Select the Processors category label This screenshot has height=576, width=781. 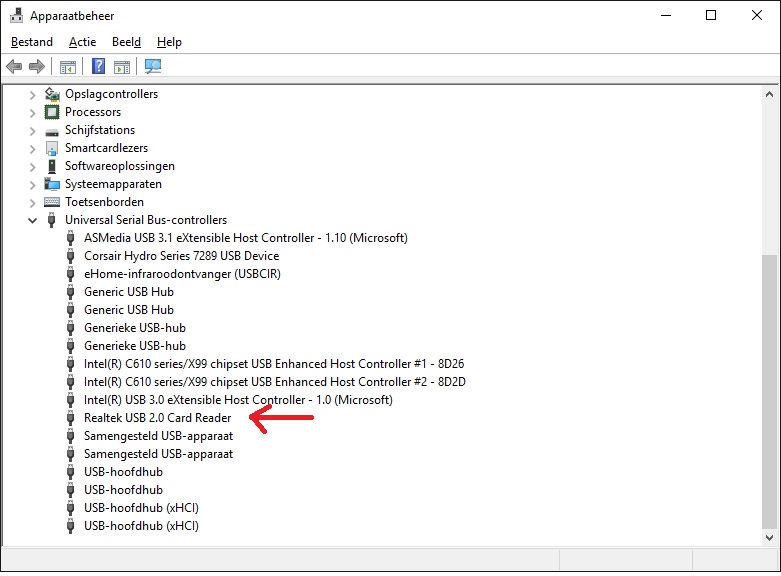coord(93,112)
